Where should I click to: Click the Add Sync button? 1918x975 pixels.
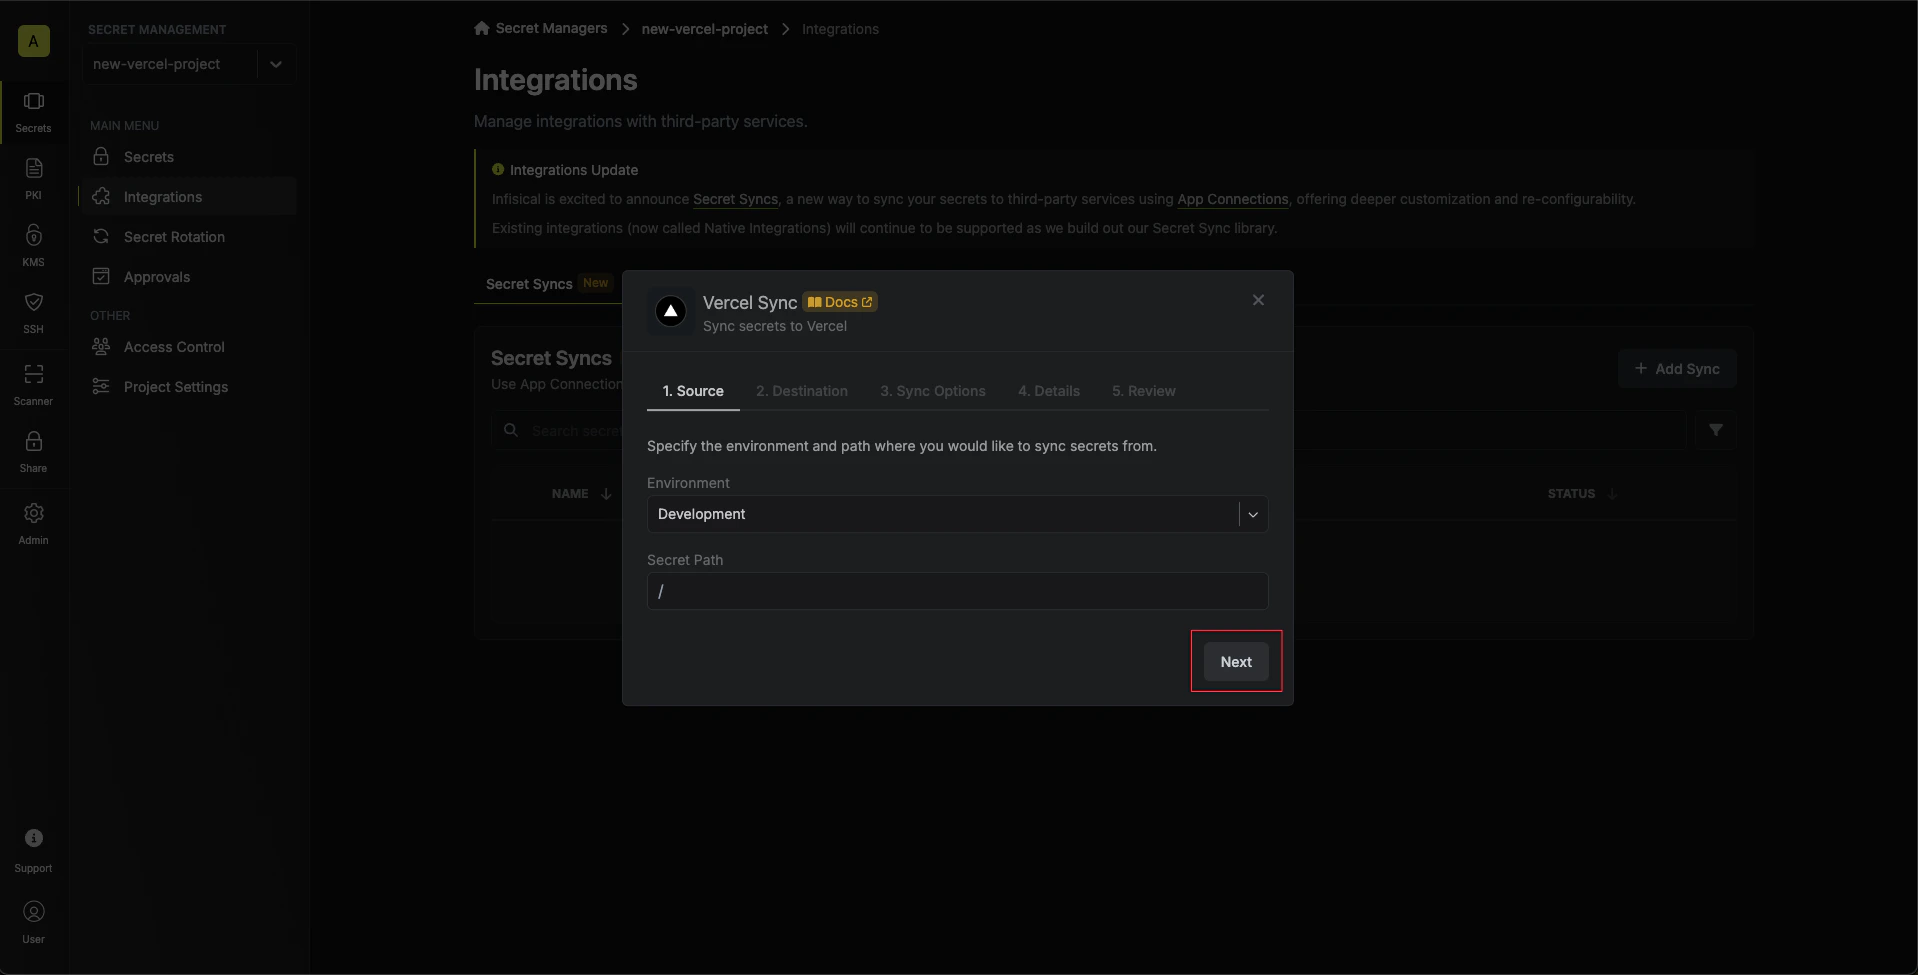[1677, 369]
